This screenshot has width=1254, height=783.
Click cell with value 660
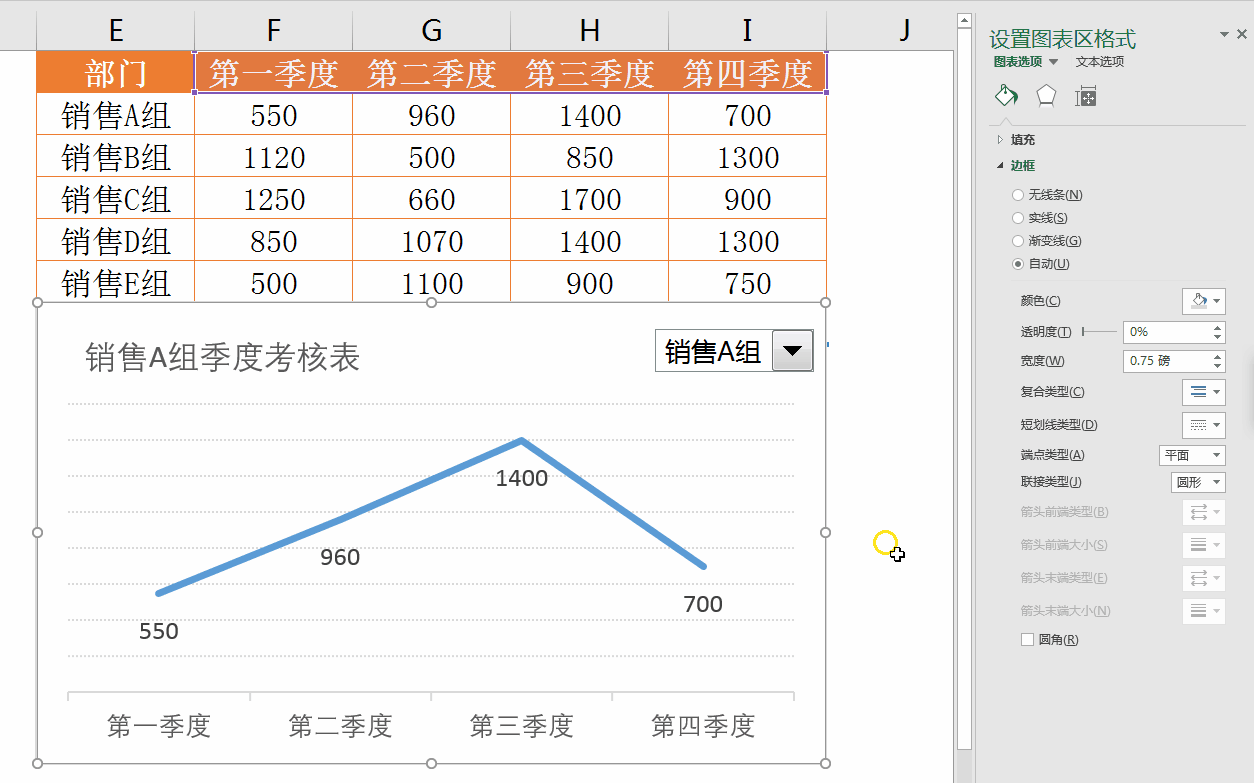[432, 199]
